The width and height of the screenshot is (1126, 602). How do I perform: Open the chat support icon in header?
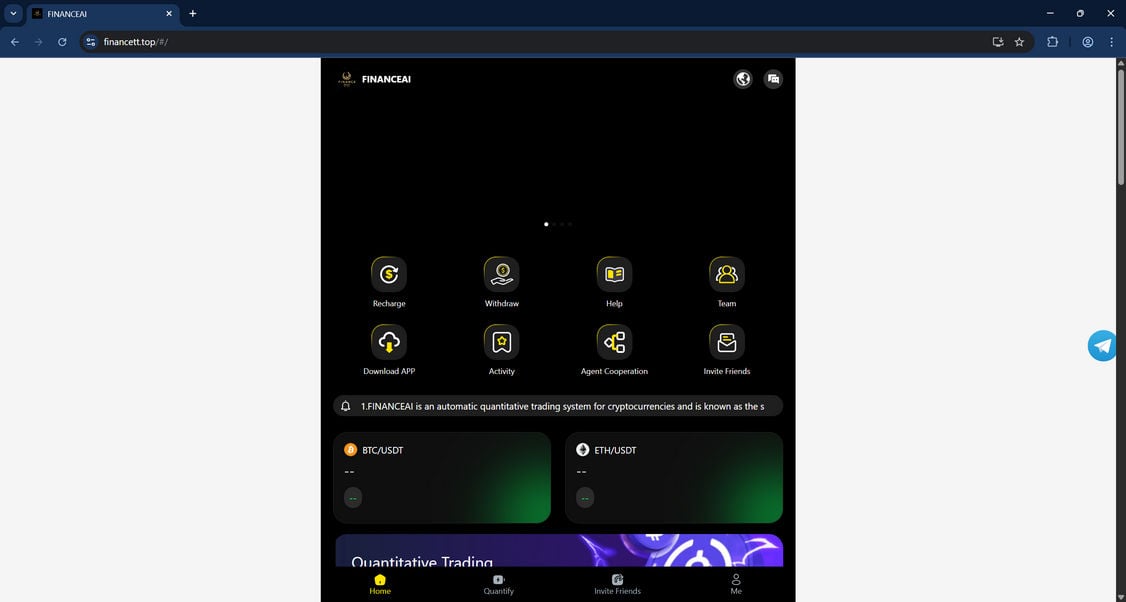(773, 79)
